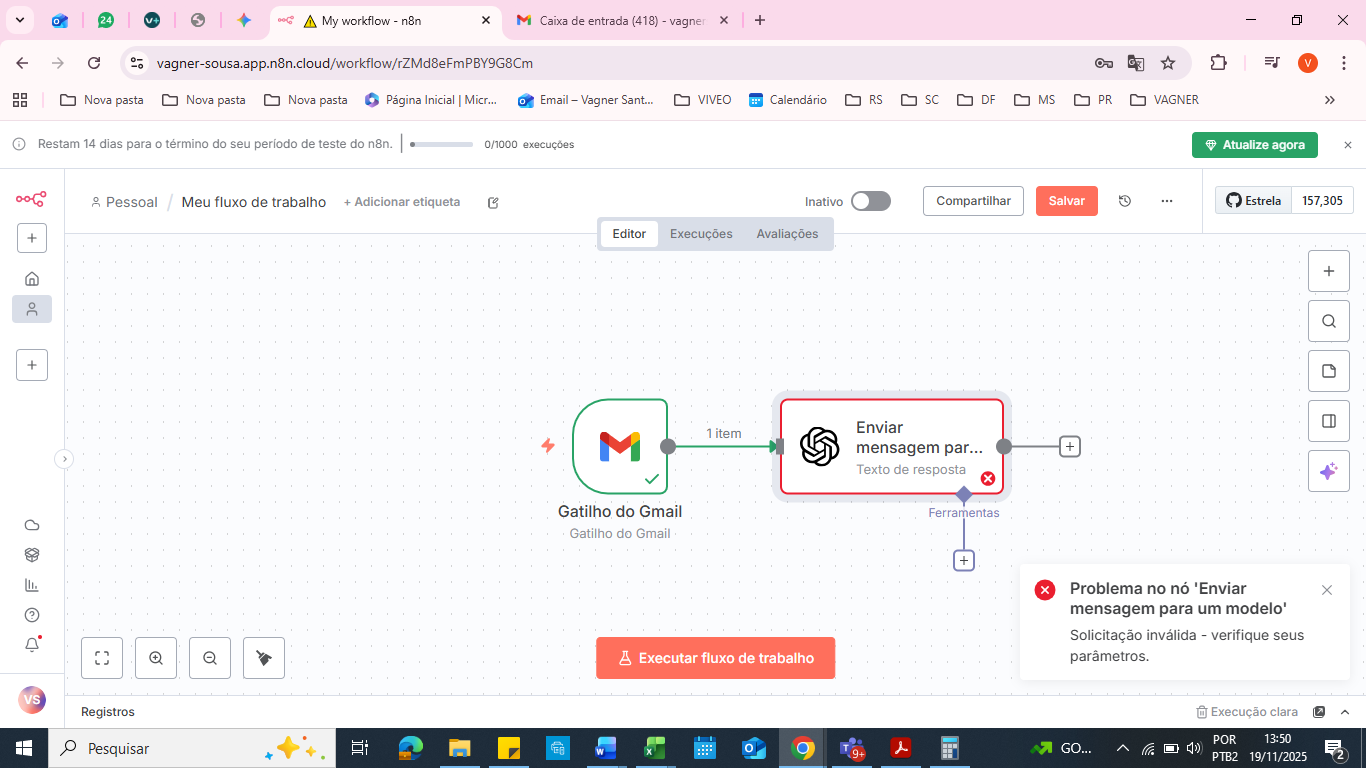The image size is (1366, 768).
Task: Open Chrome's Google Translate icon
Action: click(1136, 63)
